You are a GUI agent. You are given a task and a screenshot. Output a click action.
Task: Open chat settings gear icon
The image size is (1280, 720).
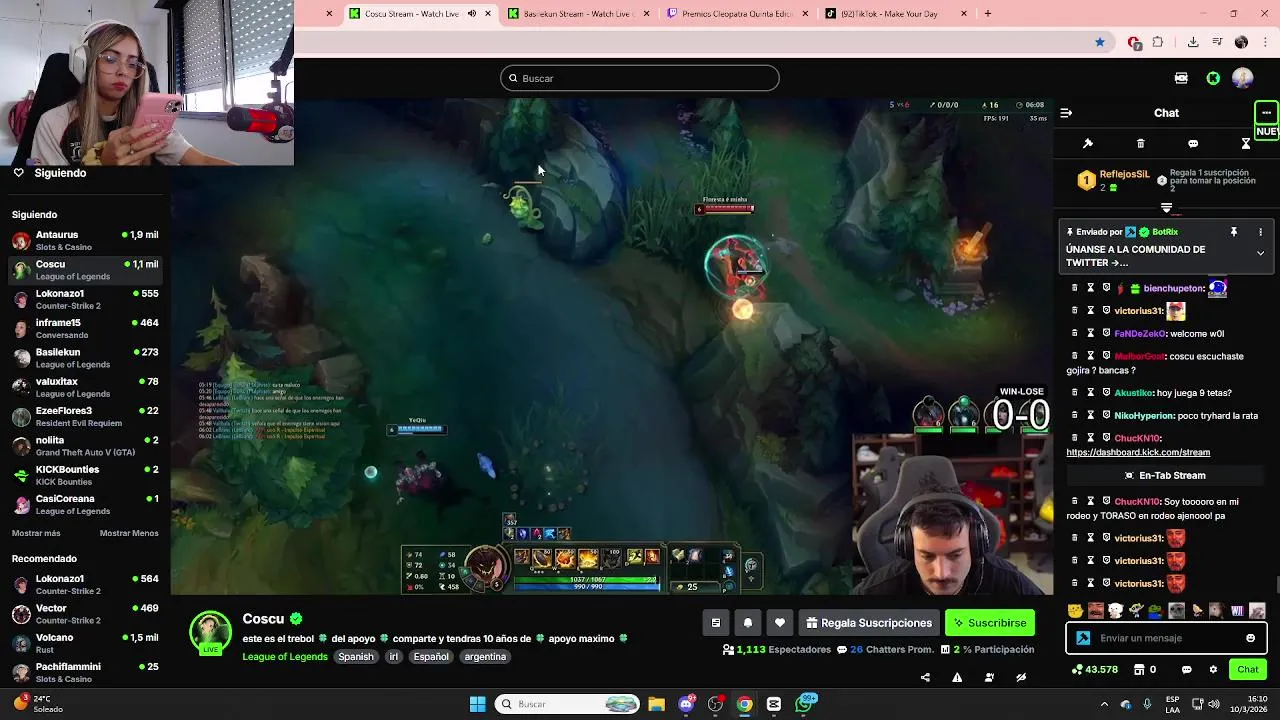pos(1213,670)
